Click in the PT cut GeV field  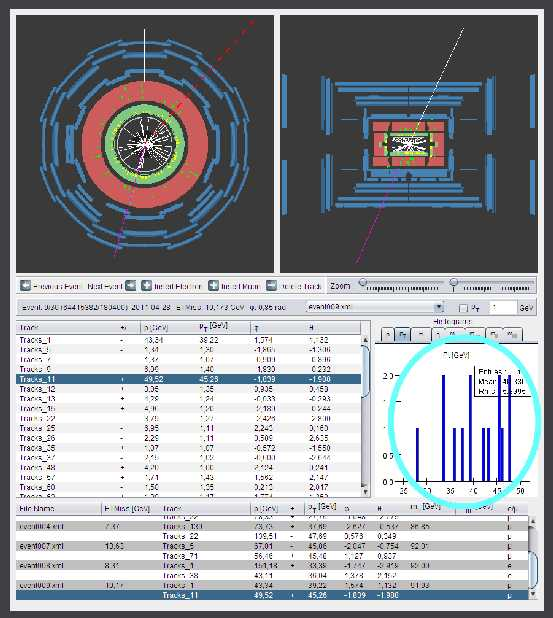pos(502,307)
